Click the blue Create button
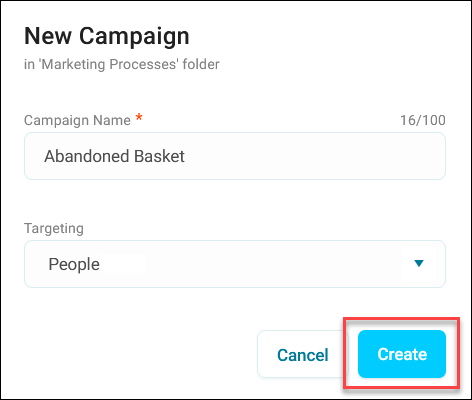This screenshot has height=400, width=472. 402,354
